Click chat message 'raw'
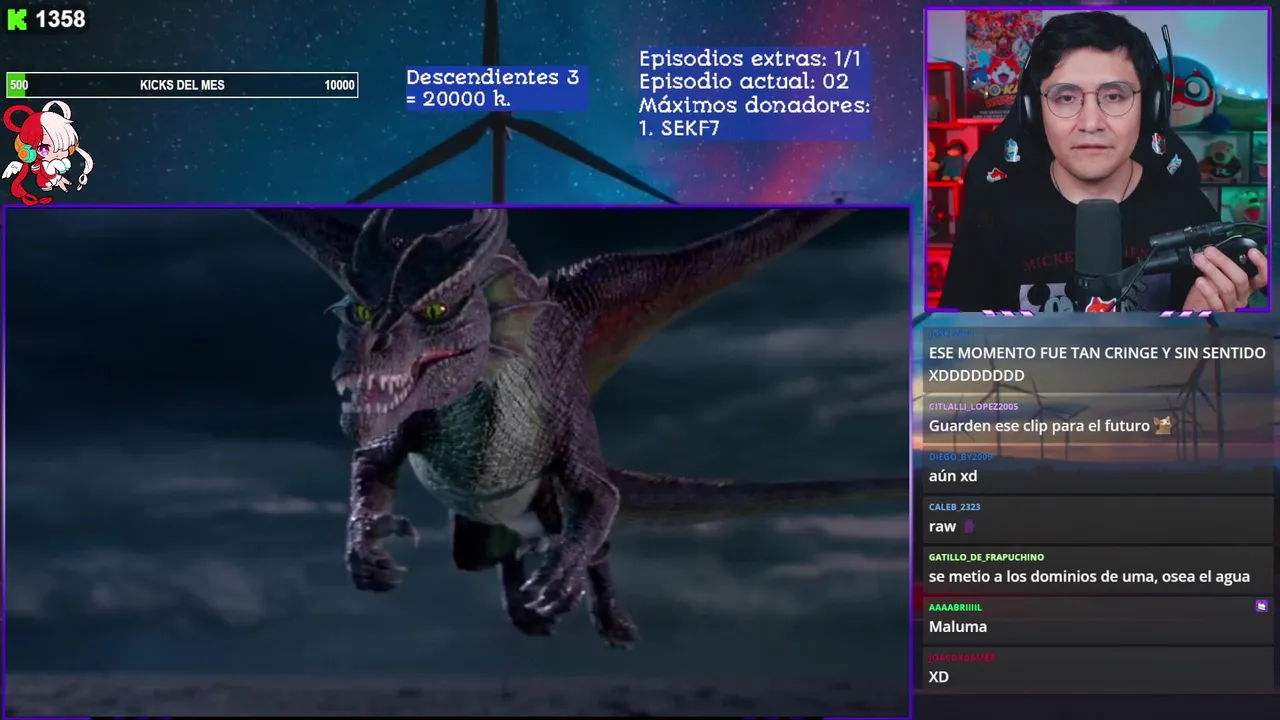This screenshot has height=720, width=1280. (942, 526)
